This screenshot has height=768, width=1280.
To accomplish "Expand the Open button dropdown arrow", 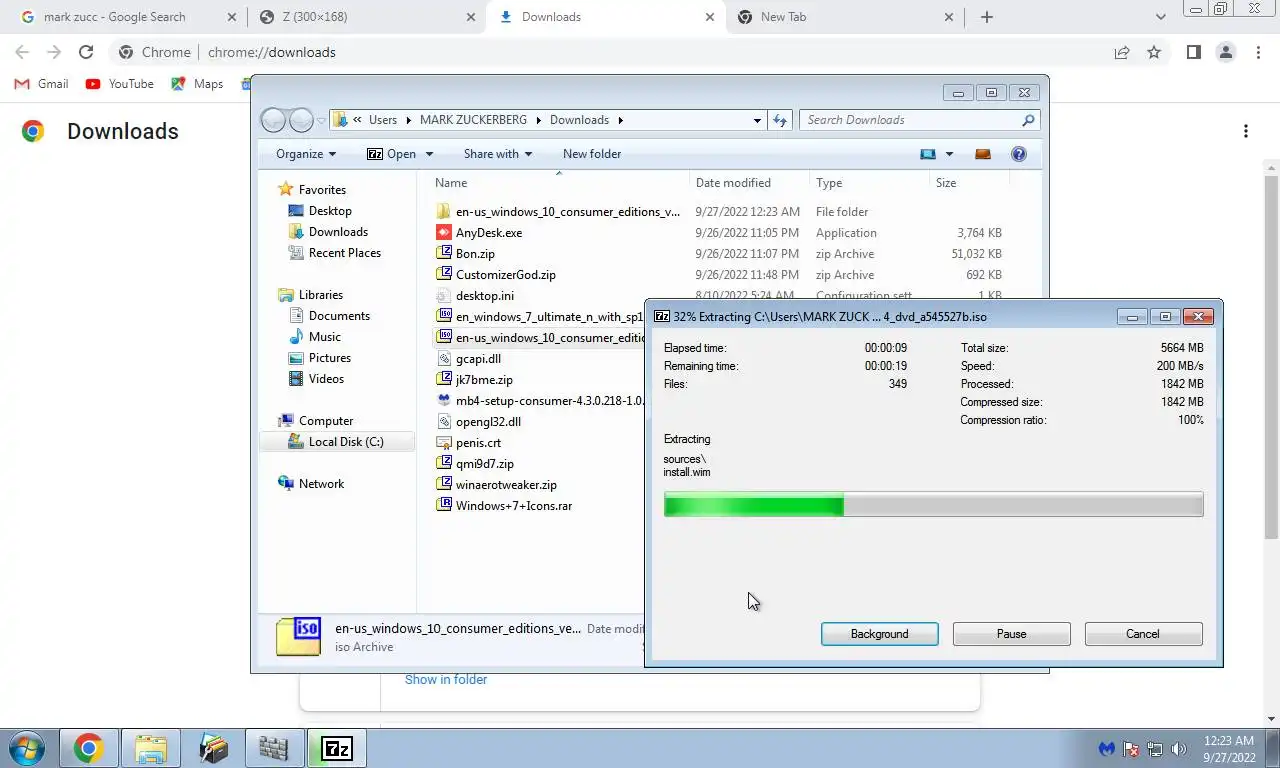I will coord(429,154).
